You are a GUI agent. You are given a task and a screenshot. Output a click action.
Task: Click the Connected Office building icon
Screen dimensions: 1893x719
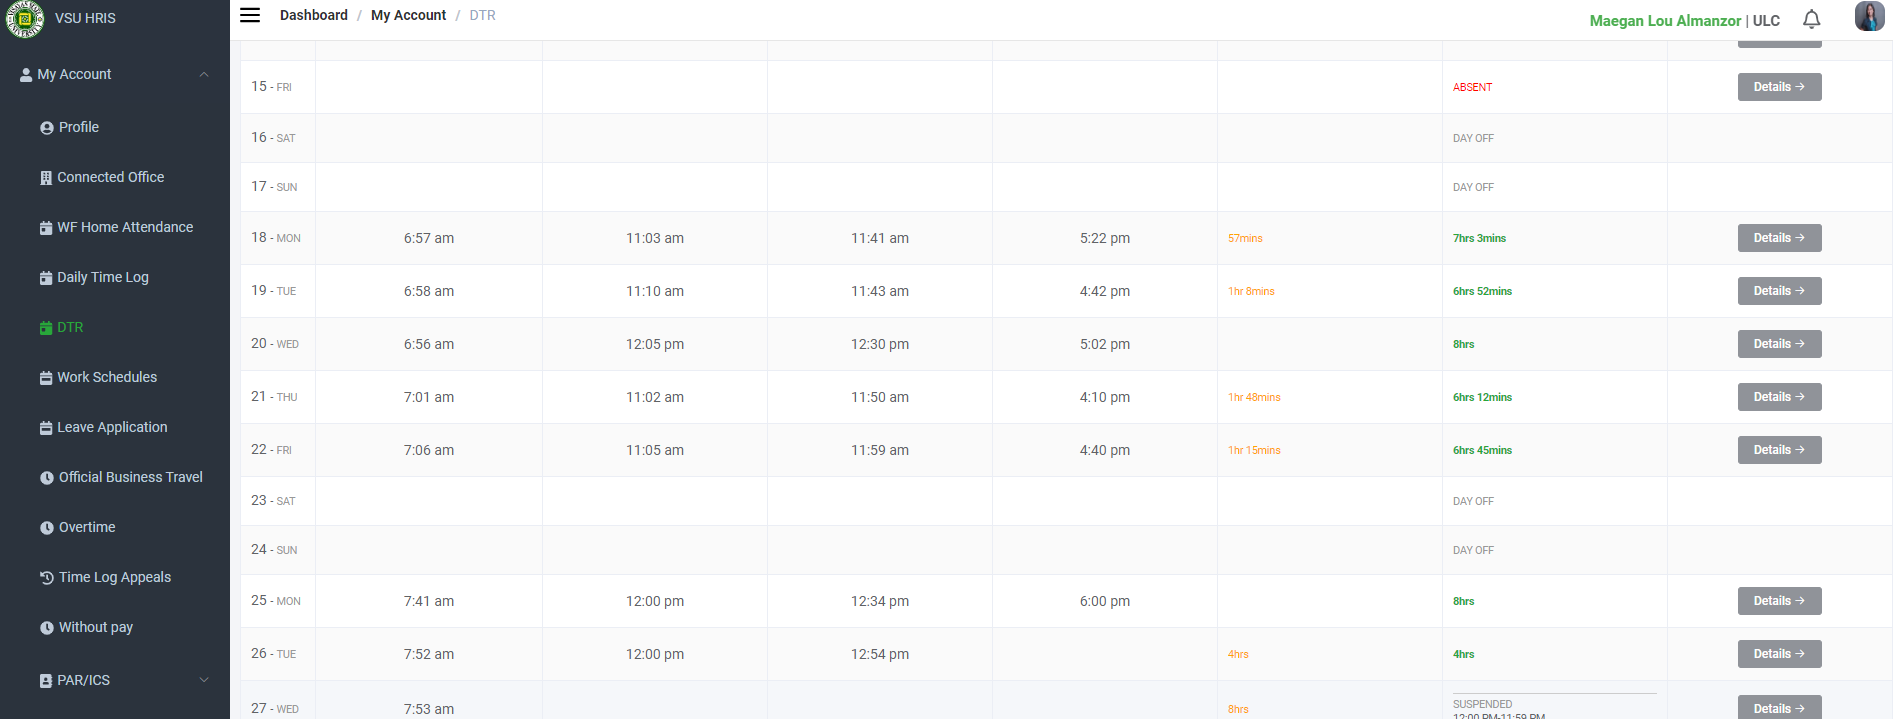46,178
